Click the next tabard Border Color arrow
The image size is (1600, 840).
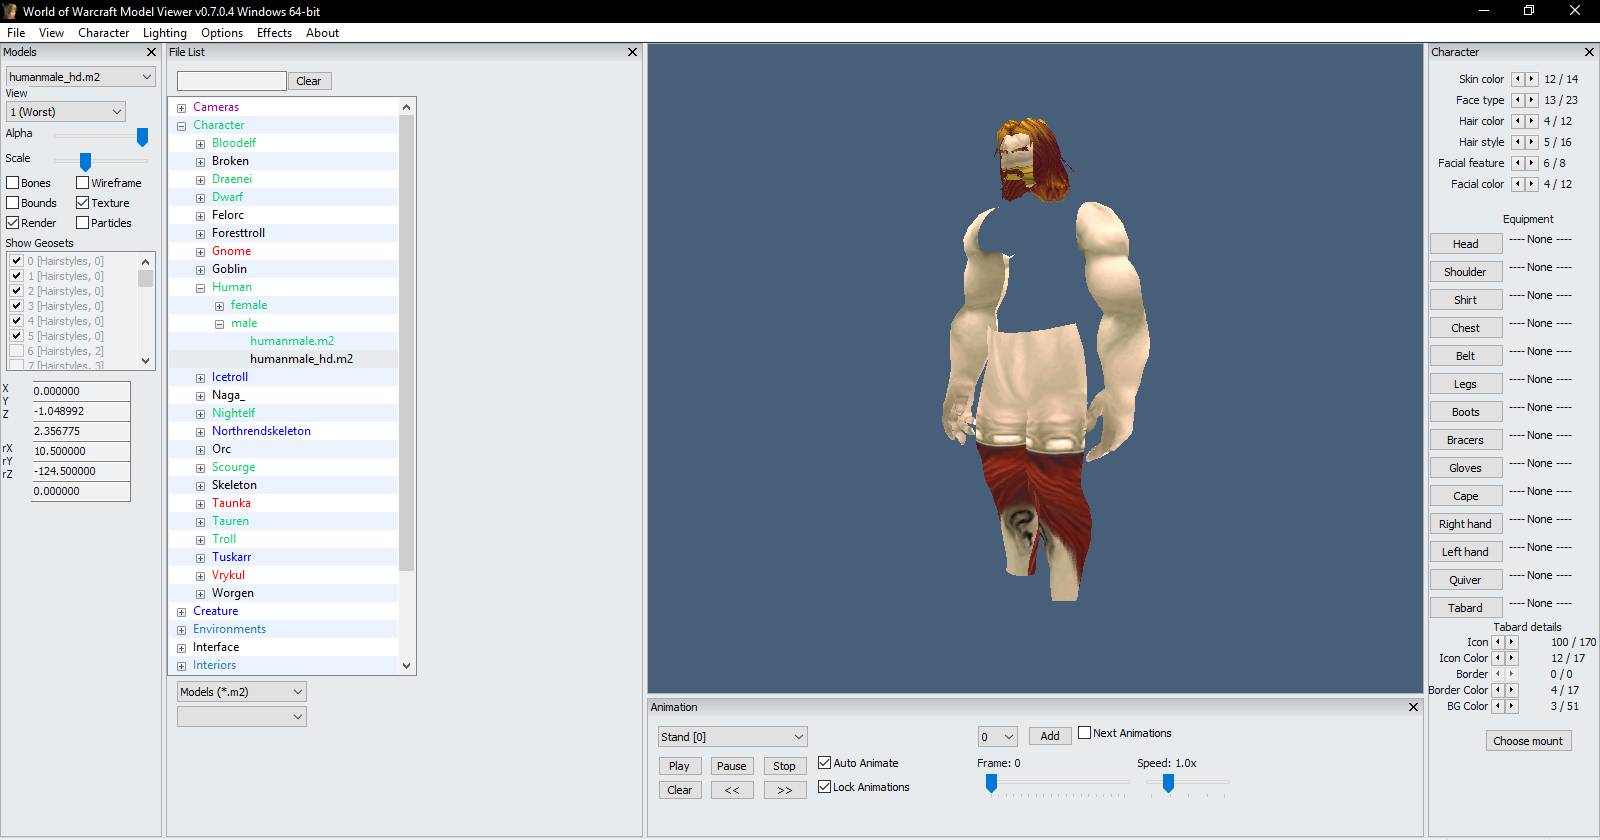coord(1511,690)
